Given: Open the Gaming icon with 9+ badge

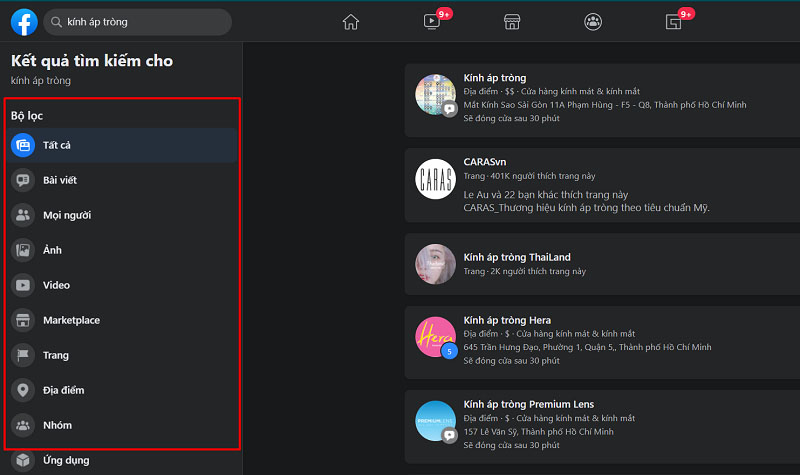Looking at the screenshot, I should (x=674, y=22).
